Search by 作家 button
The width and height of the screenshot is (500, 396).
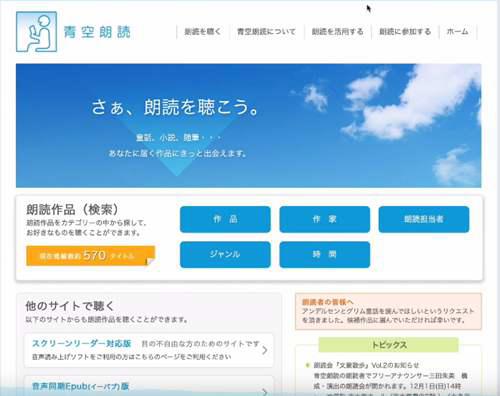325,219
